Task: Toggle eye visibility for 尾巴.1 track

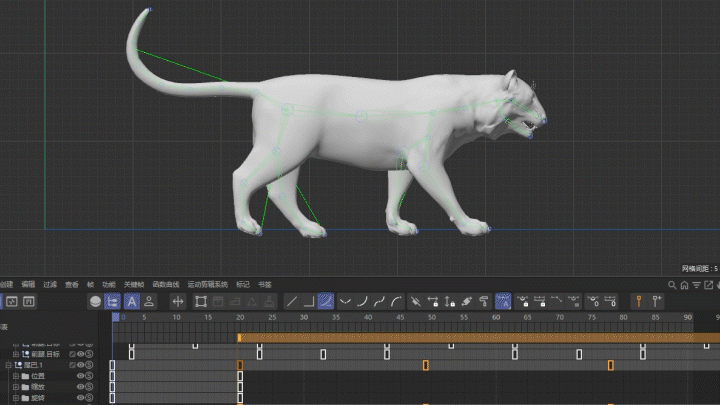Action: click(80, 365)
